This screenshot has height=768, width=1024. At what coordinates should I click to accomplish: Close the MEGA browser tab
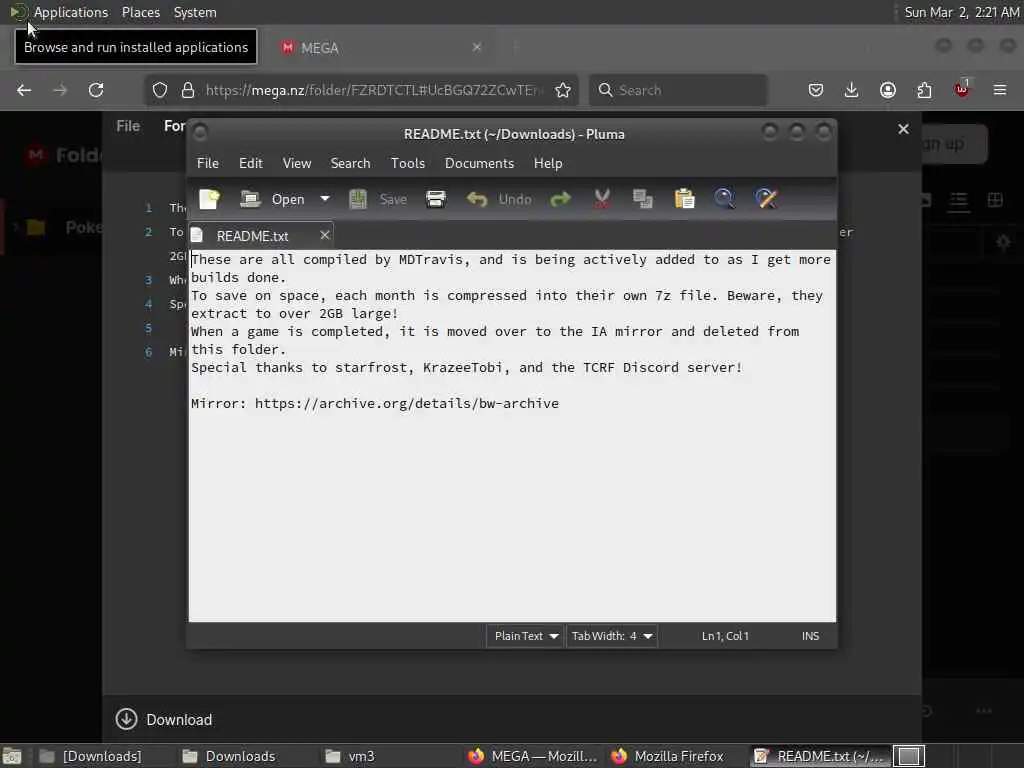tap(477, 47)
